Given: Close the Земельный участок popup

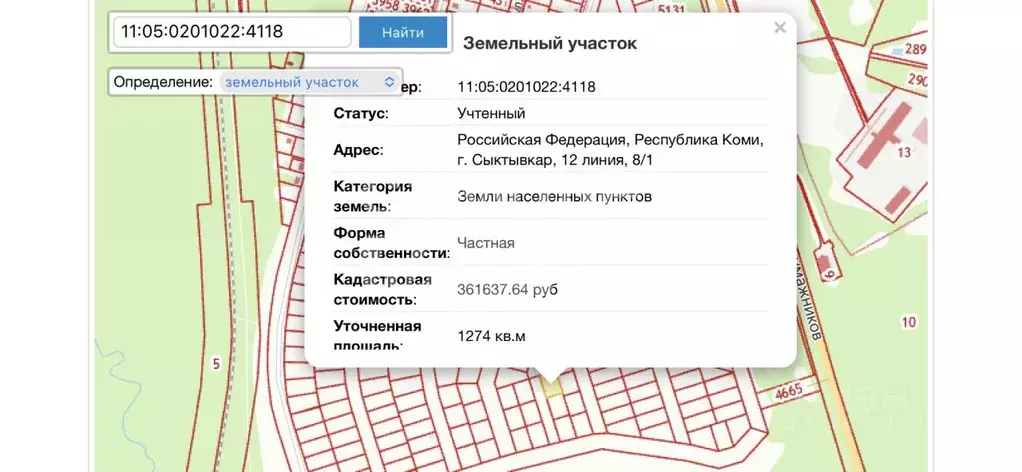Looking at the screenshot, I should tap(780, 27).
